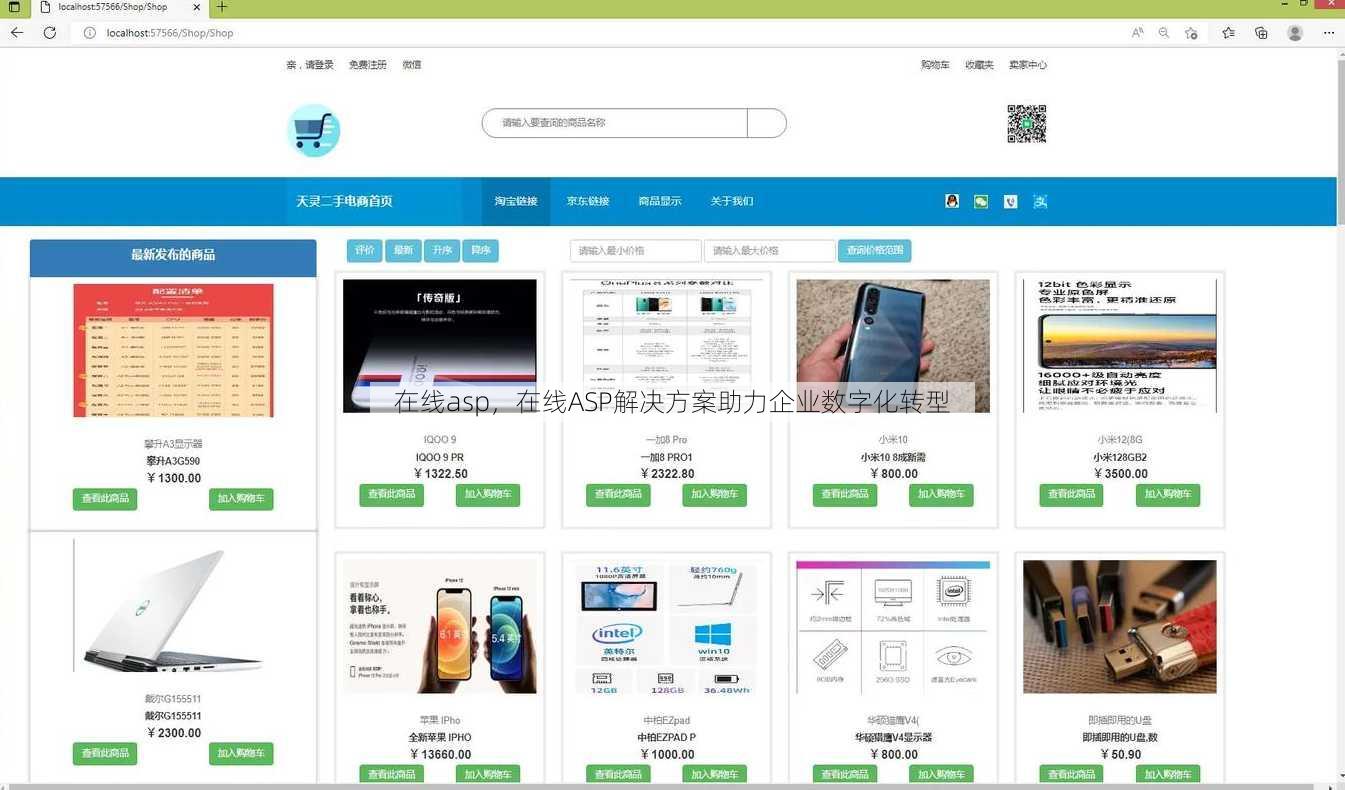Image resolution: width=1345 pixels, height=790 pixels.
Task: Click the 免费注册 register link
Action: tap(368, 65)
